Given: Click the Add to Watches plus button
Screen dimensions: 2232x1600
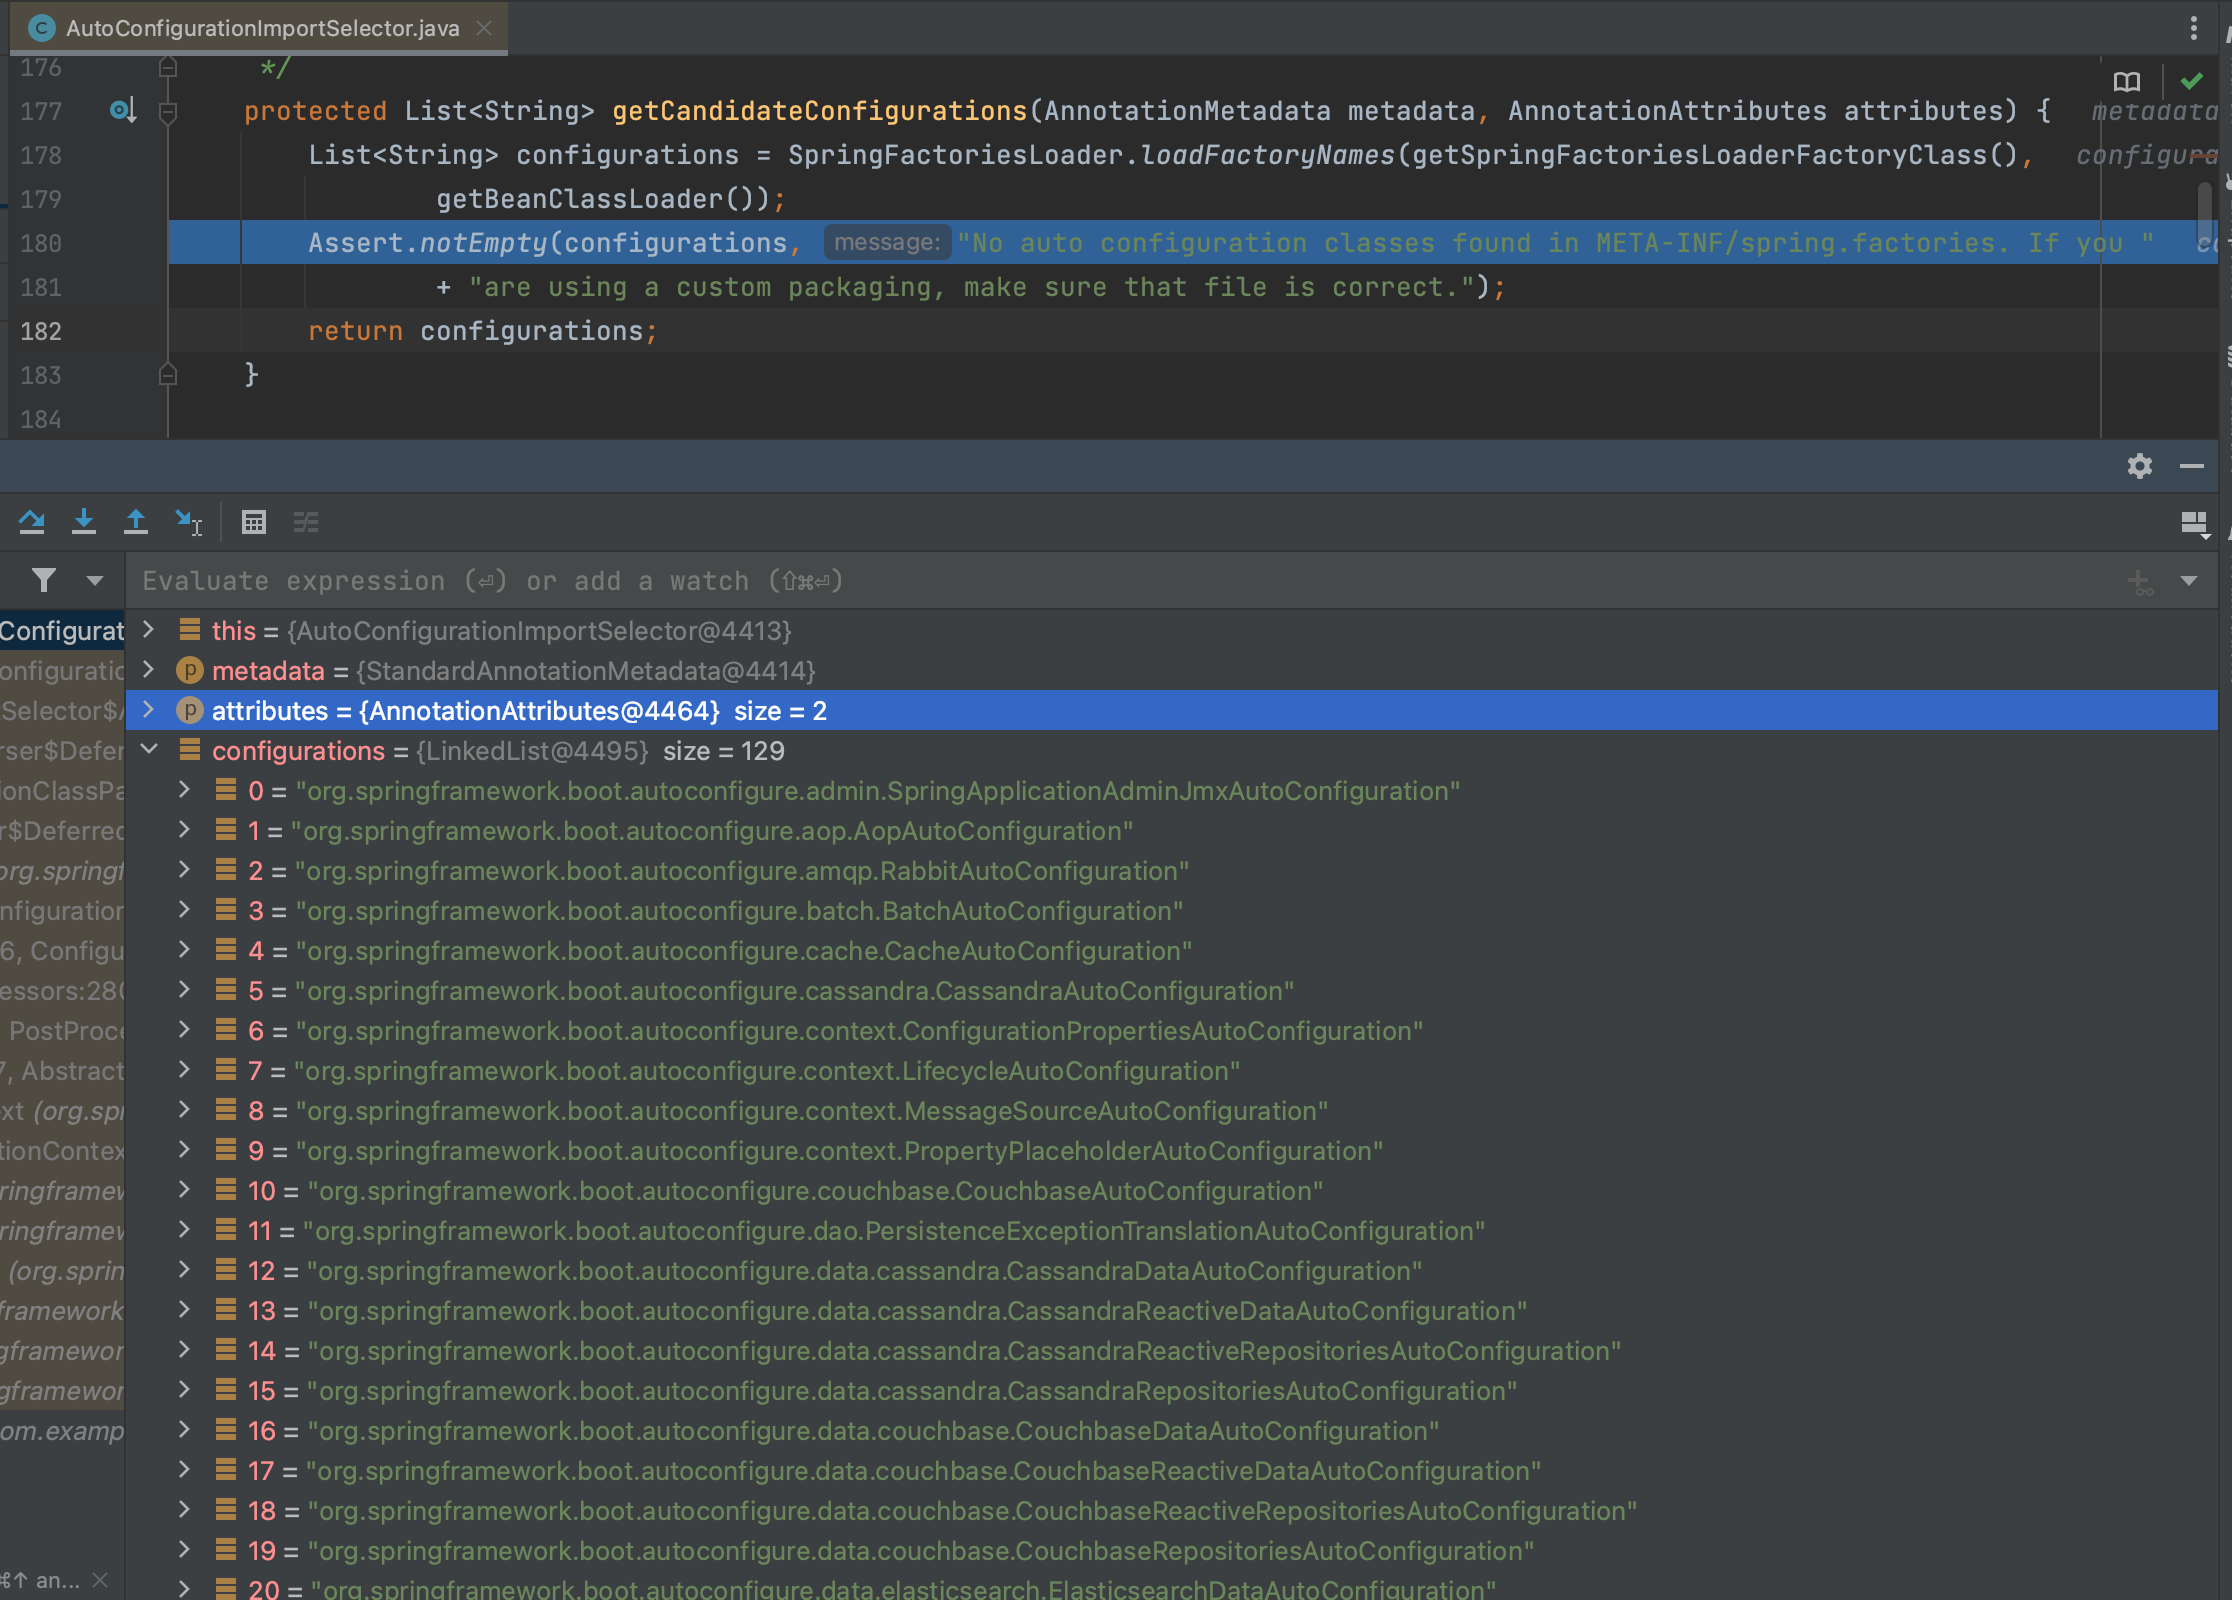Looking at the screenshot, I should [x=2139, y=581].
